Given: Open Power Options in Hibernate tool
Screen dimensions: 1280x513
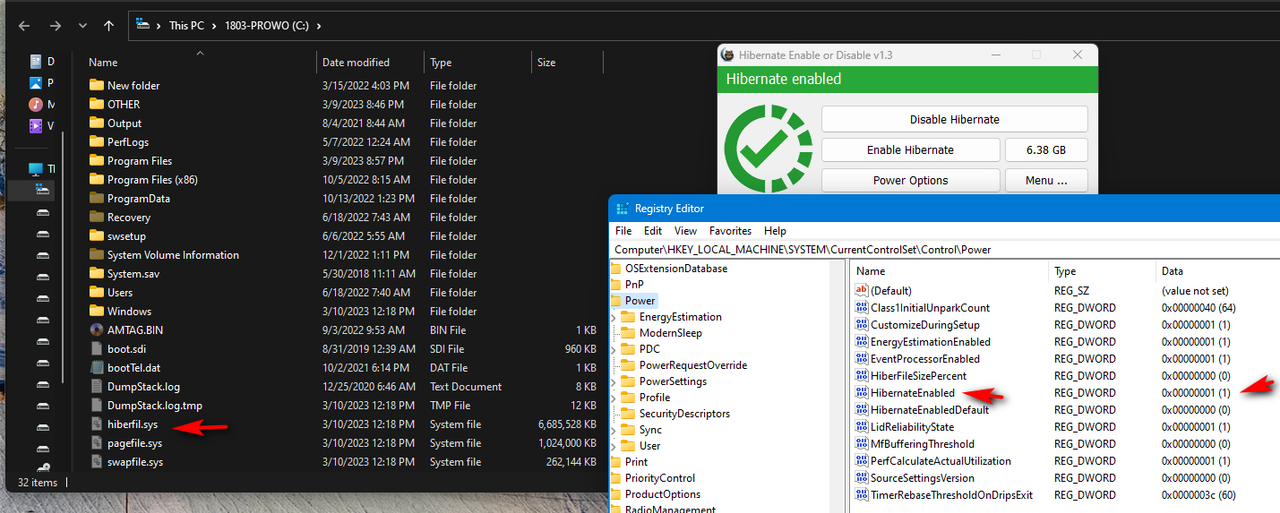Looking at the screenshot, I should pos(910,181).
